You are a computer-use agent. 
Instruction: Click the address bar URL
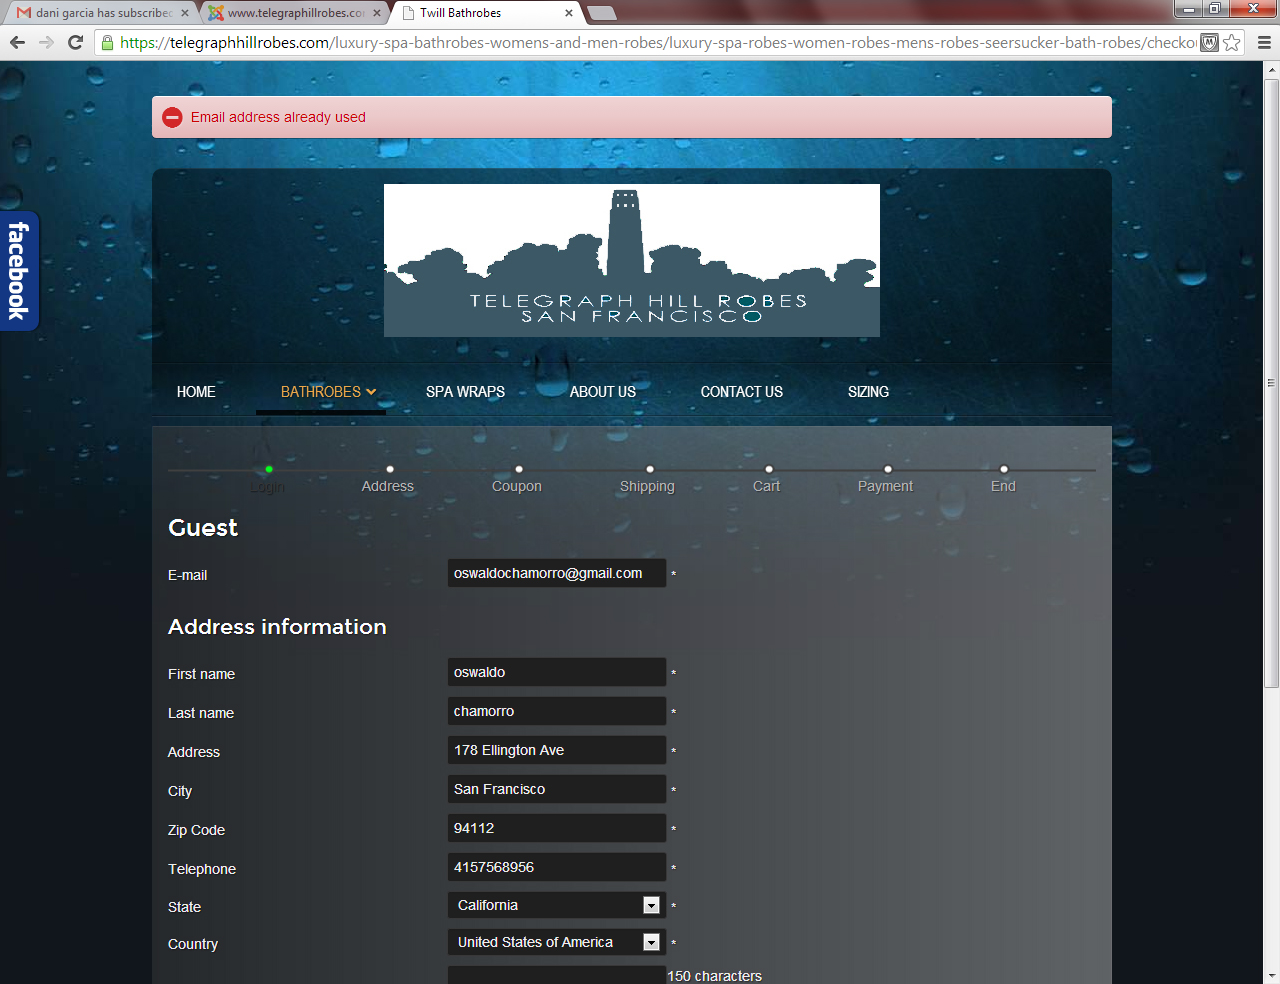pyautogui.click(x=657, y=43)
